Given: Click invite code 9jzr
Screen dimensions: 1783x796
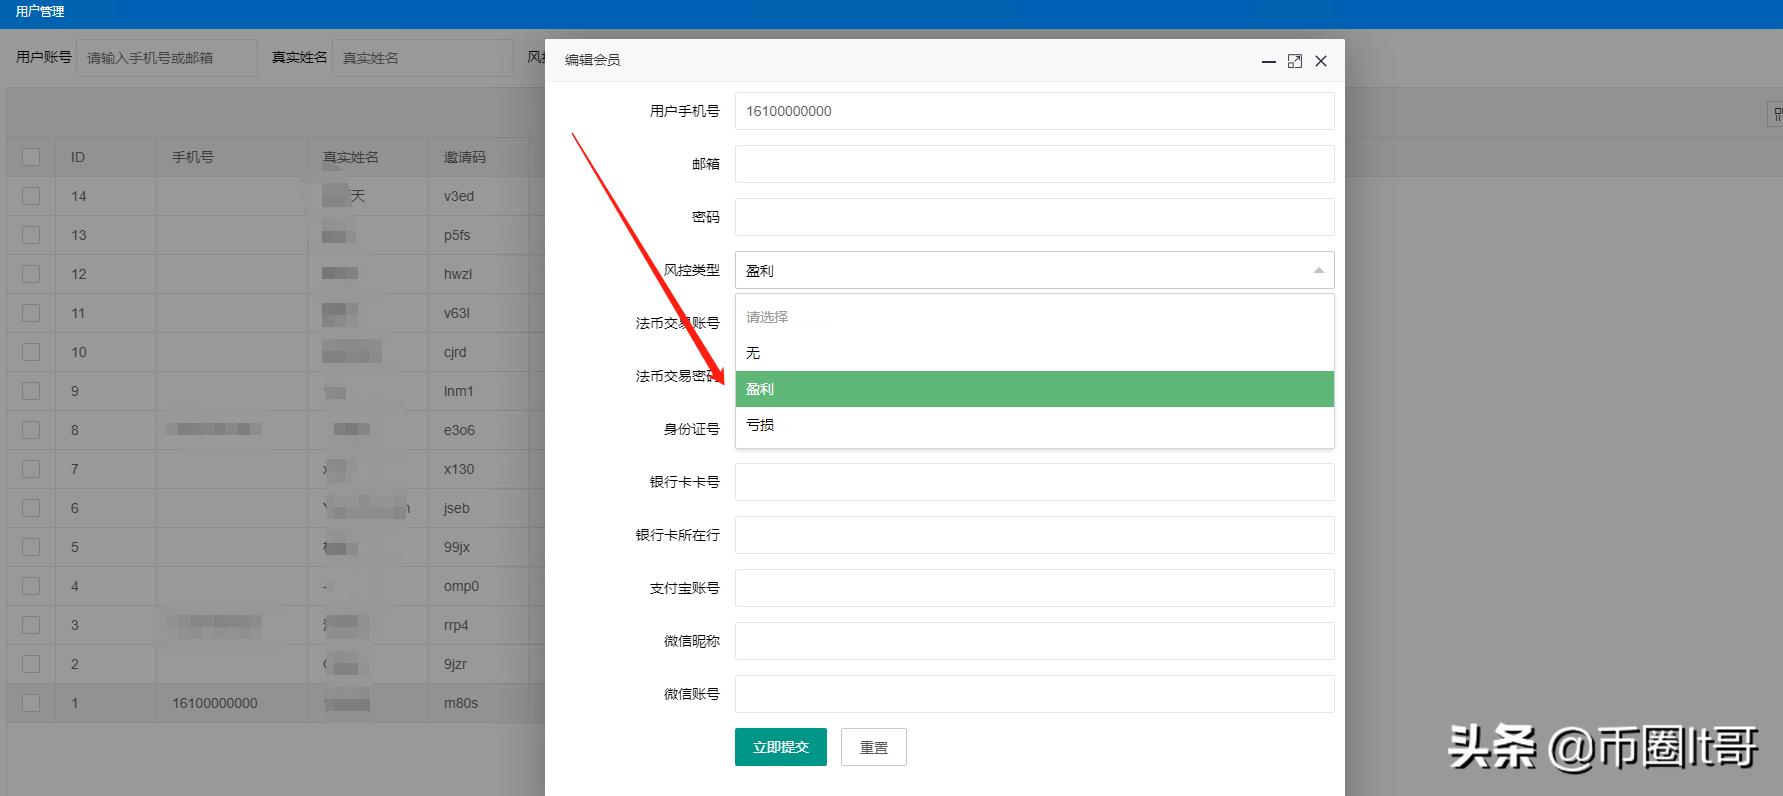Looking at the screenshot, I should pyautogui.click(x=455, y=664).
